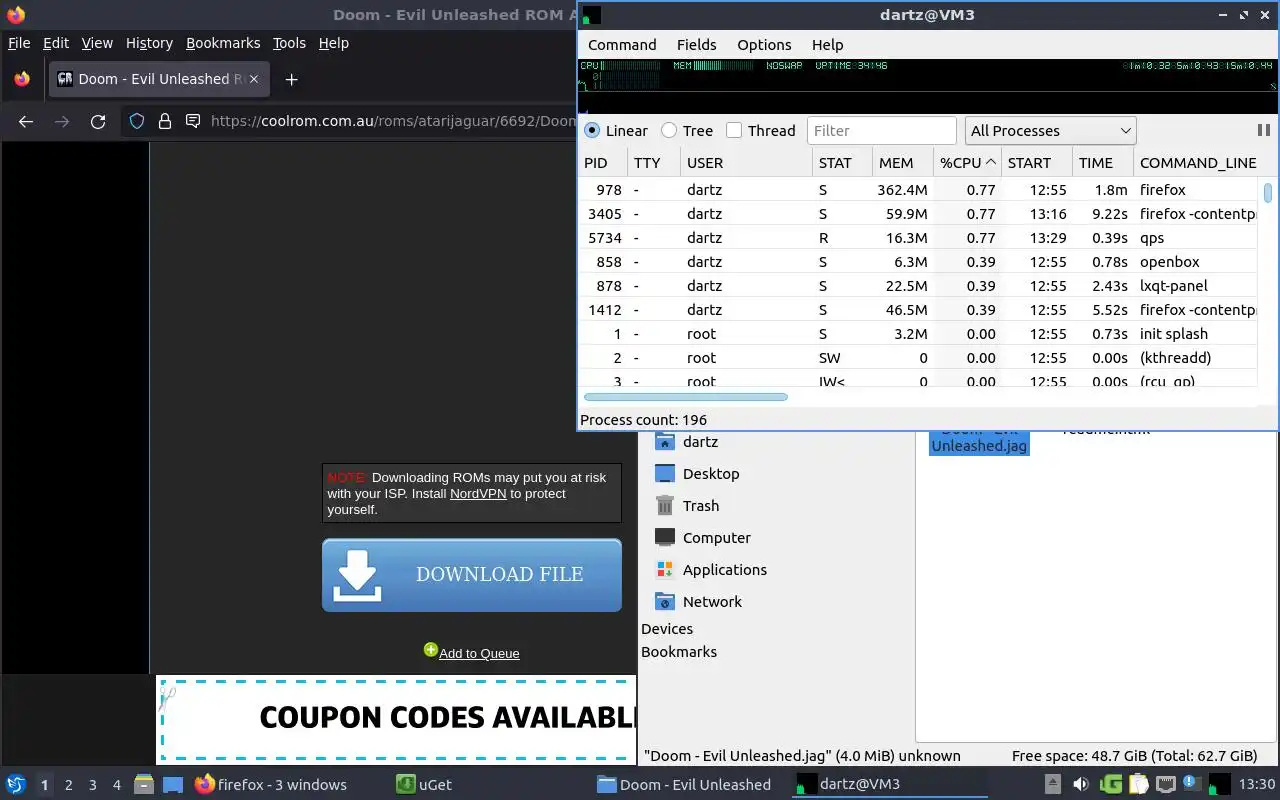The image size is (1280, 800).
Task: Open Firefox File menu
Action: point(19,43)
